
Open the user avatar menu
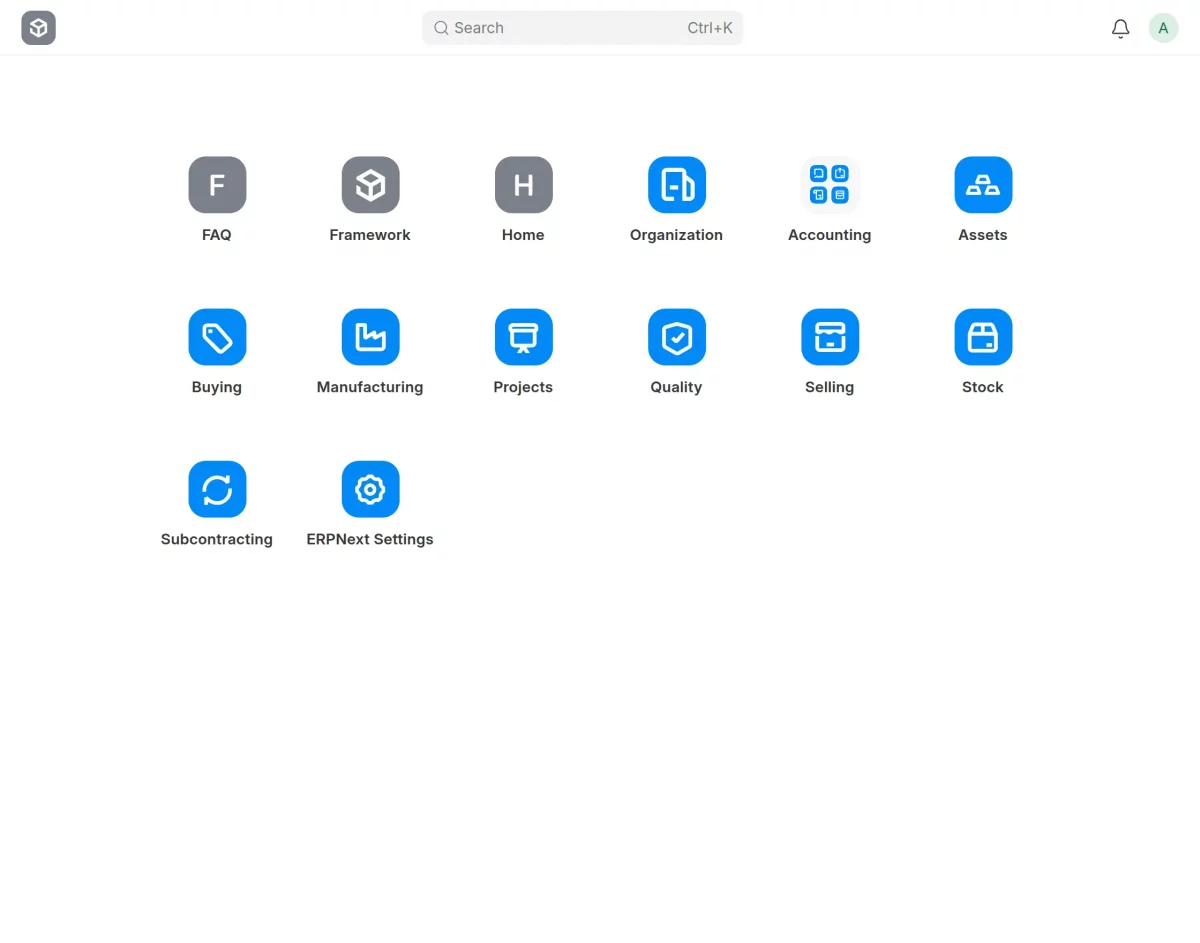tap(1163, 28)
